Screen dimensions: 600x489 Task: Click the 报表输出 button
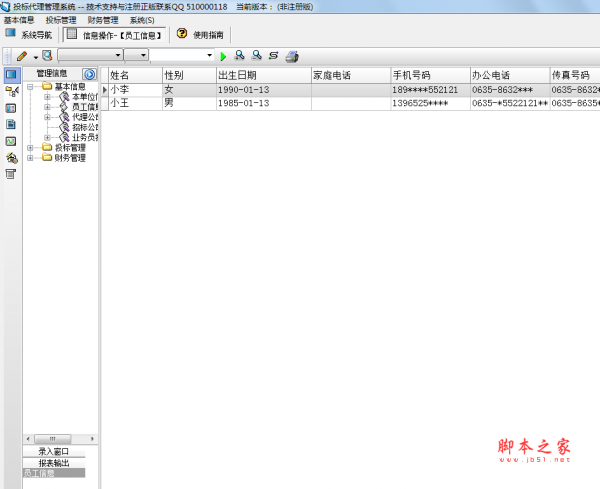coord(54,463)
